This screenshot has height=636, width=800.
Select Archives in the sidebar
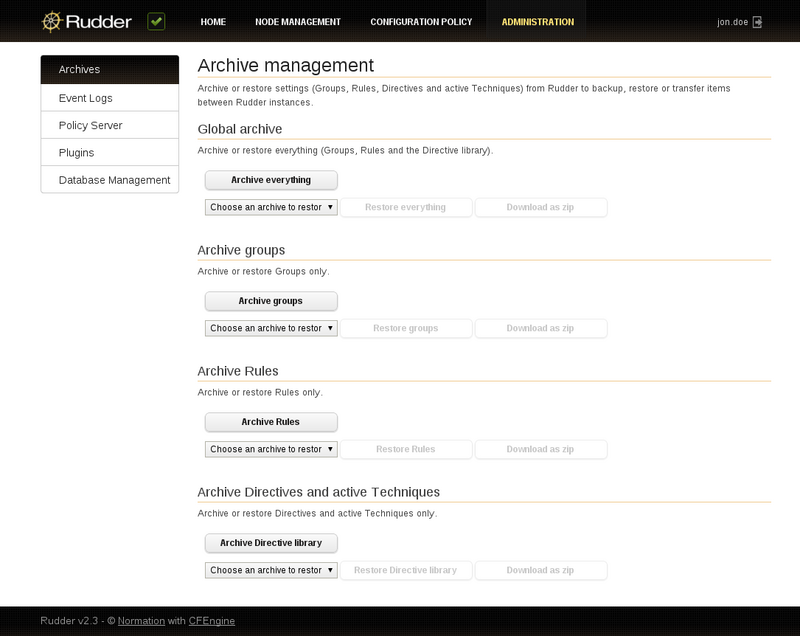pos(110,69)
